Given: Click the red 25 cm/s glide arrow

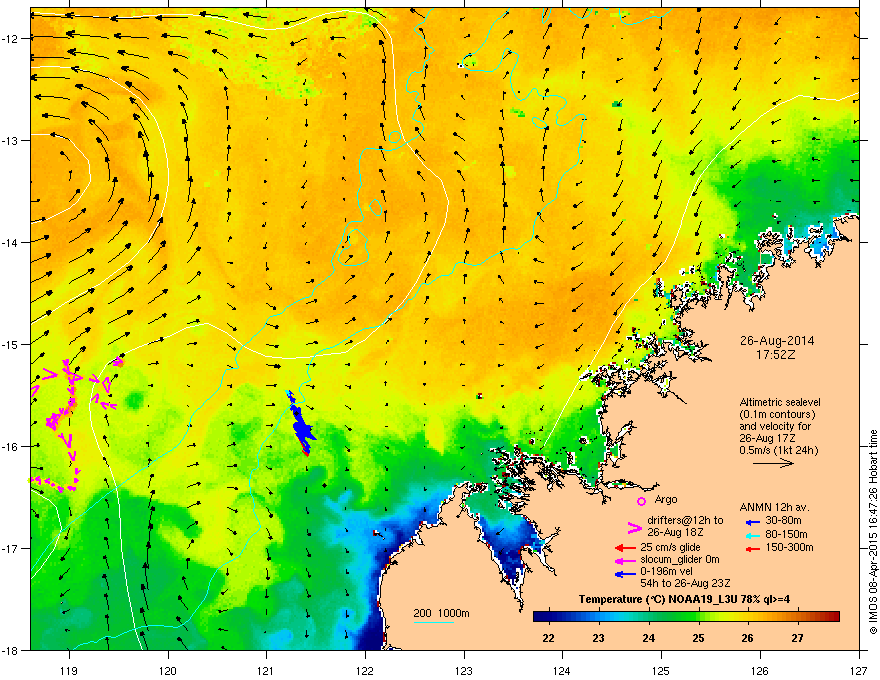Looking at the screenshot, I should coord(625,548).
